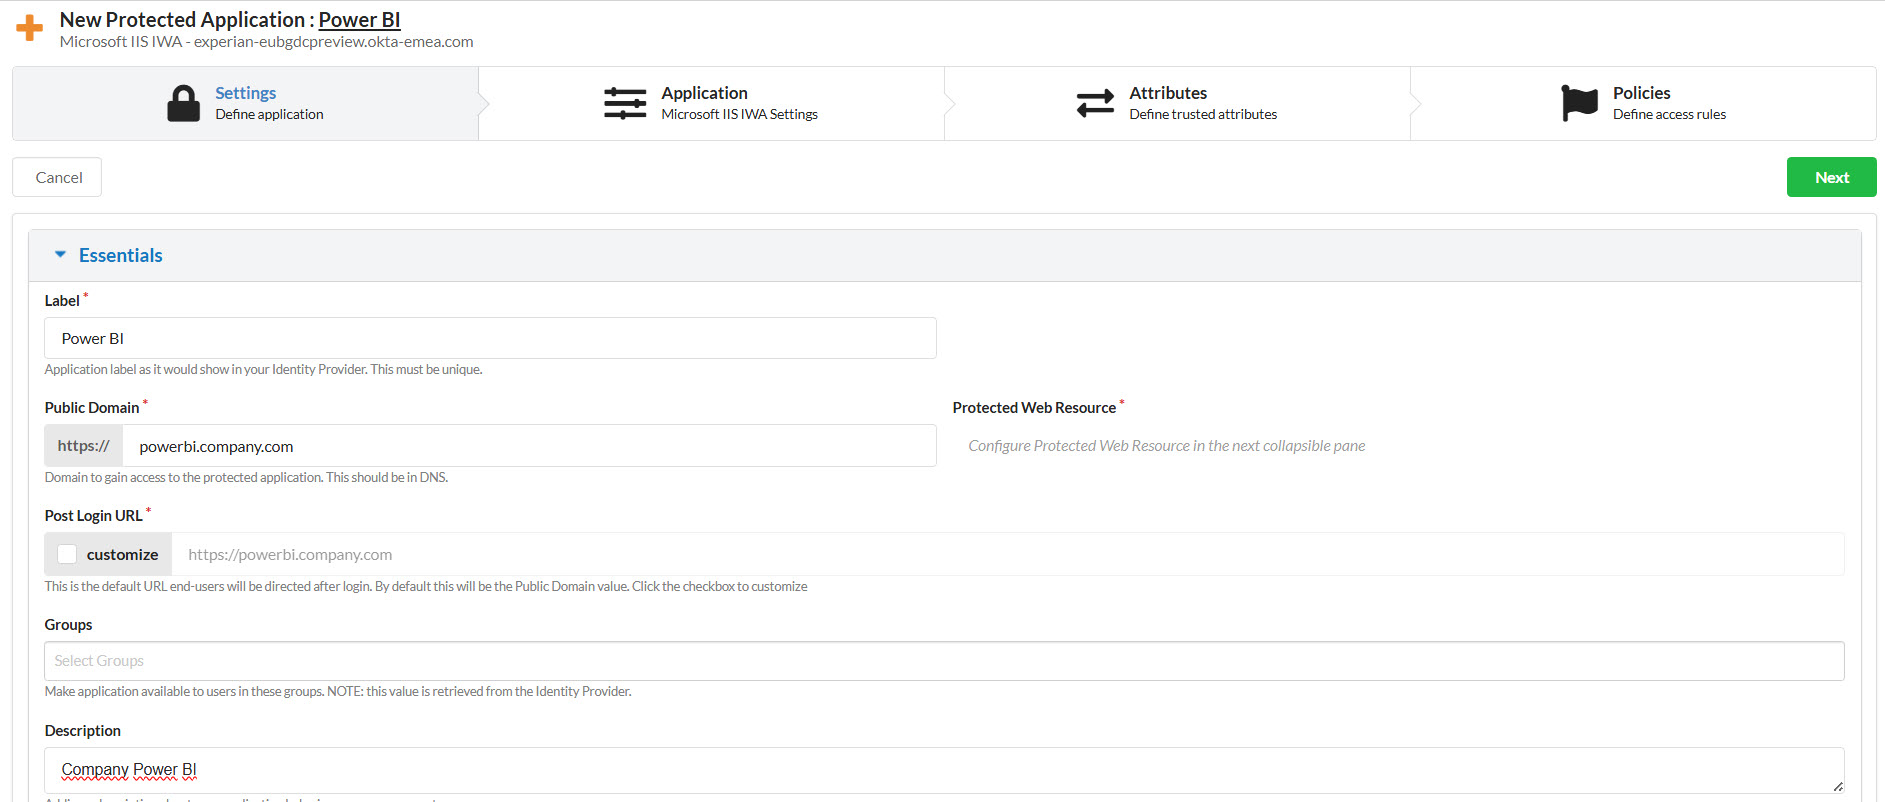Click the arrows Attributes icon
Image resolution: width=1885 pixels, height=802 pixels.
(x=1095, y=103)
